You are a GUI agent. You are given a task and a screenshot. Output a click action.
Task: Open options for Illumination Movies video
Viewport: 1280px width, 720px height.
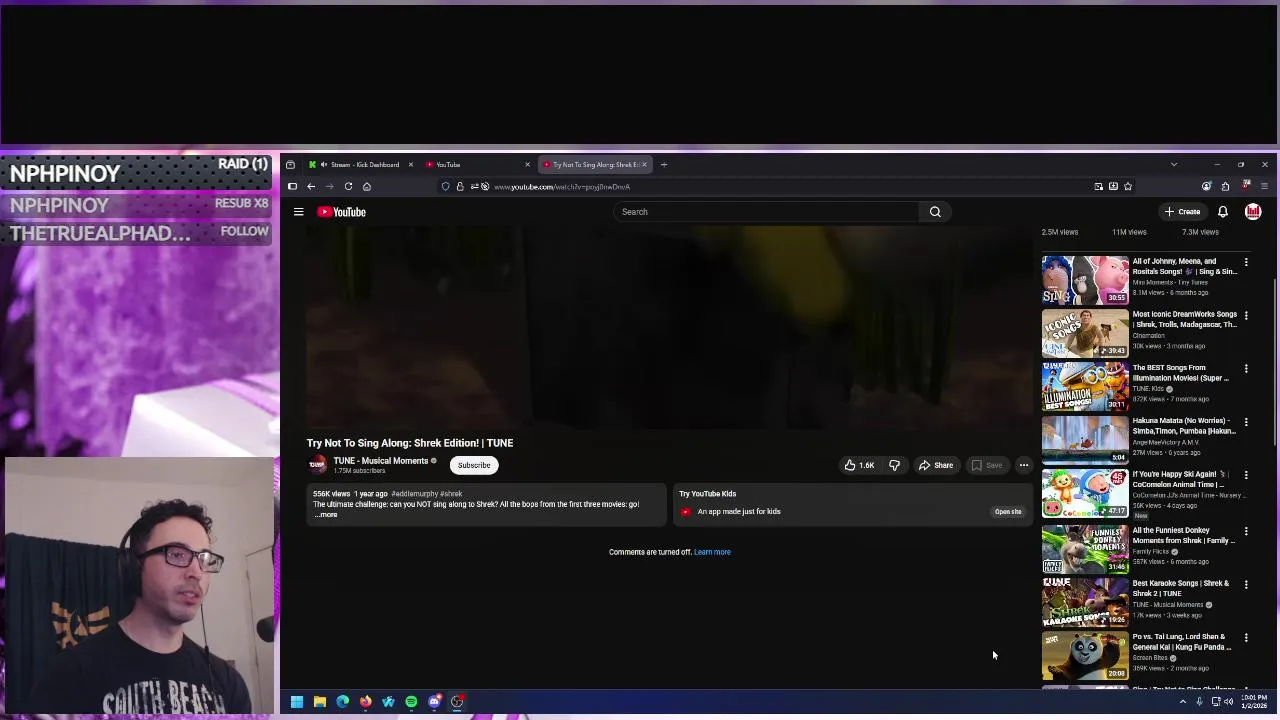click(x=1246, y=369)
